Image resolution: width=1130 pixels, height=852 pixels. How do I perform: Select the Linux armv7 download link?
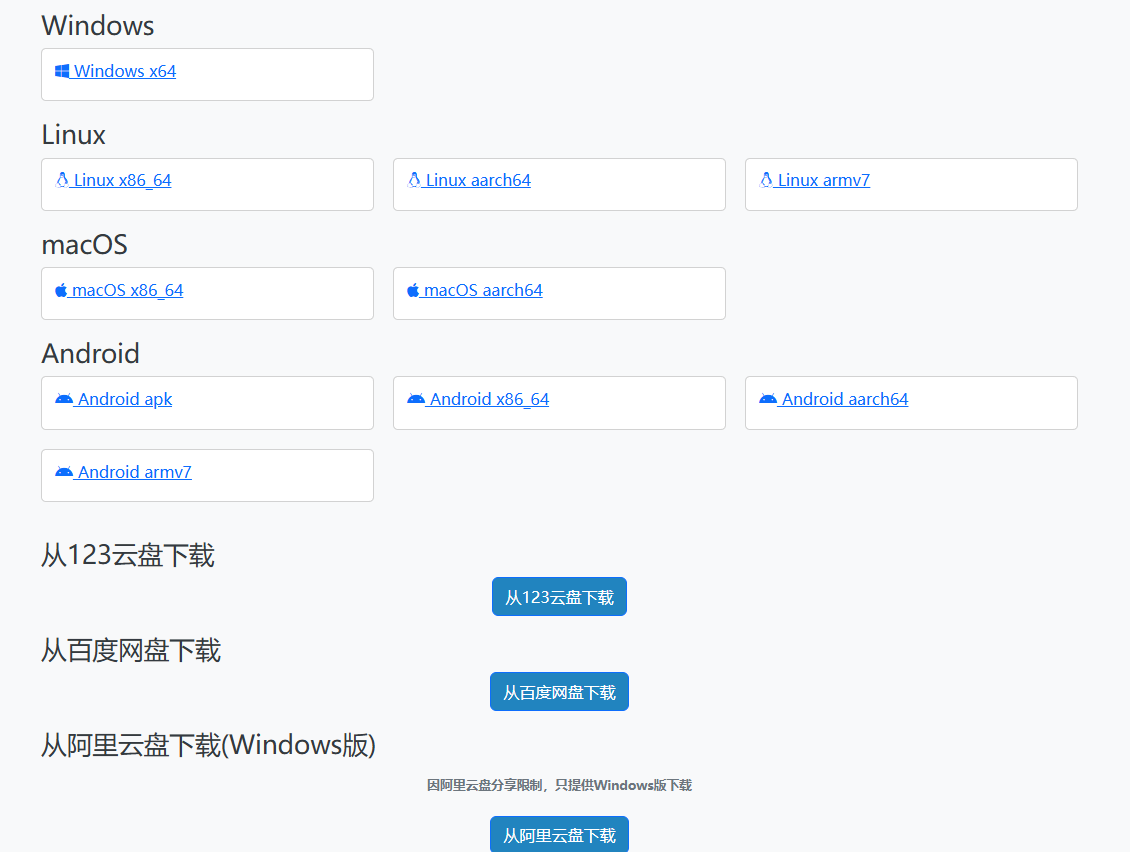point(823,180)
